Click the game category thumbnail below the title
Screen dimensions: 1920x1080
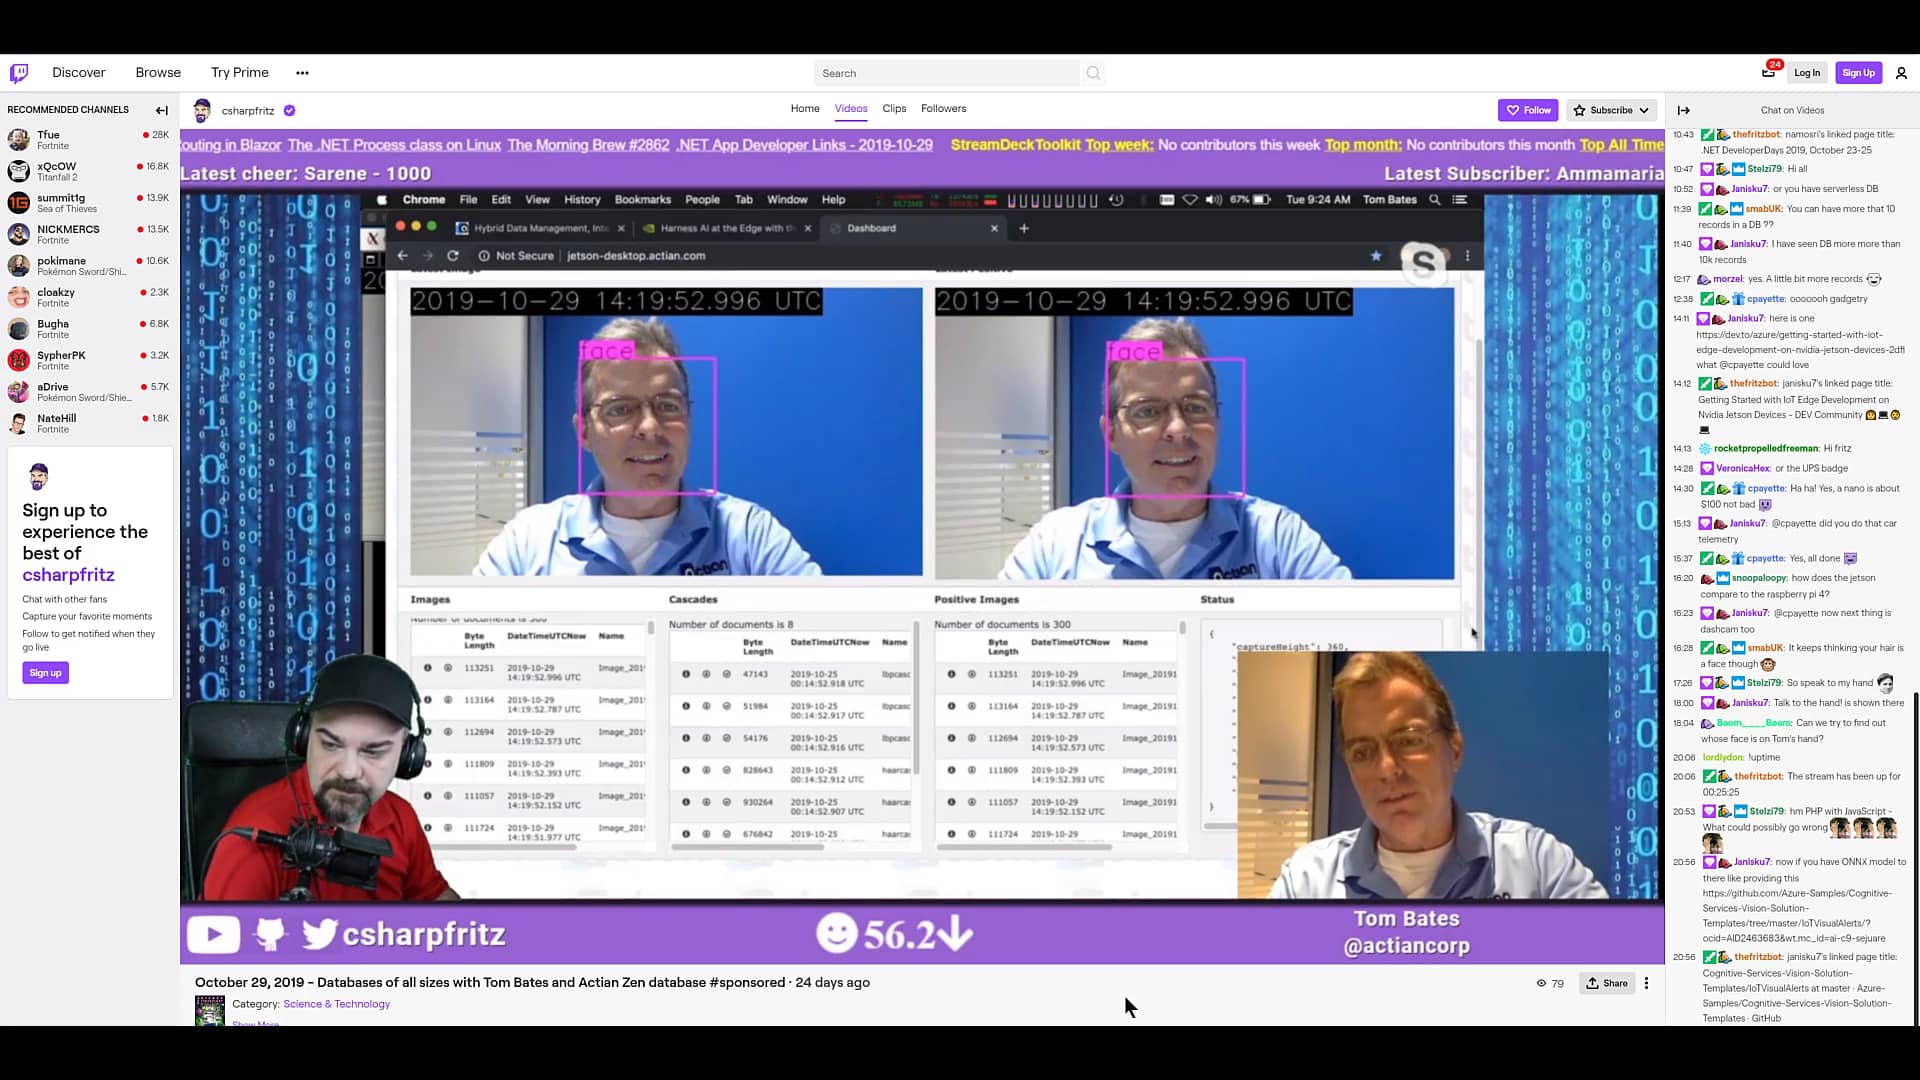210,1010
